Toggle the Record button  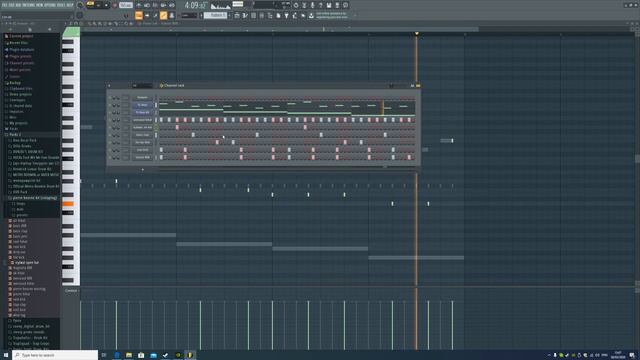(115, 5)
